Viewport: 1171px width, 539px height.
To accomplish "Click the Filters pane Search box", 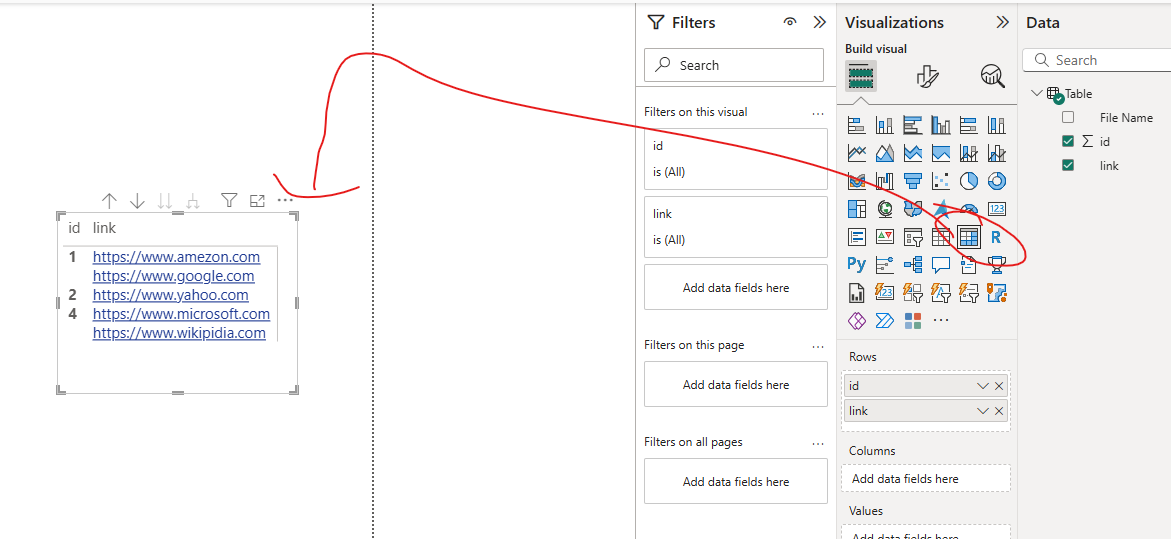I will pos(734,65).
